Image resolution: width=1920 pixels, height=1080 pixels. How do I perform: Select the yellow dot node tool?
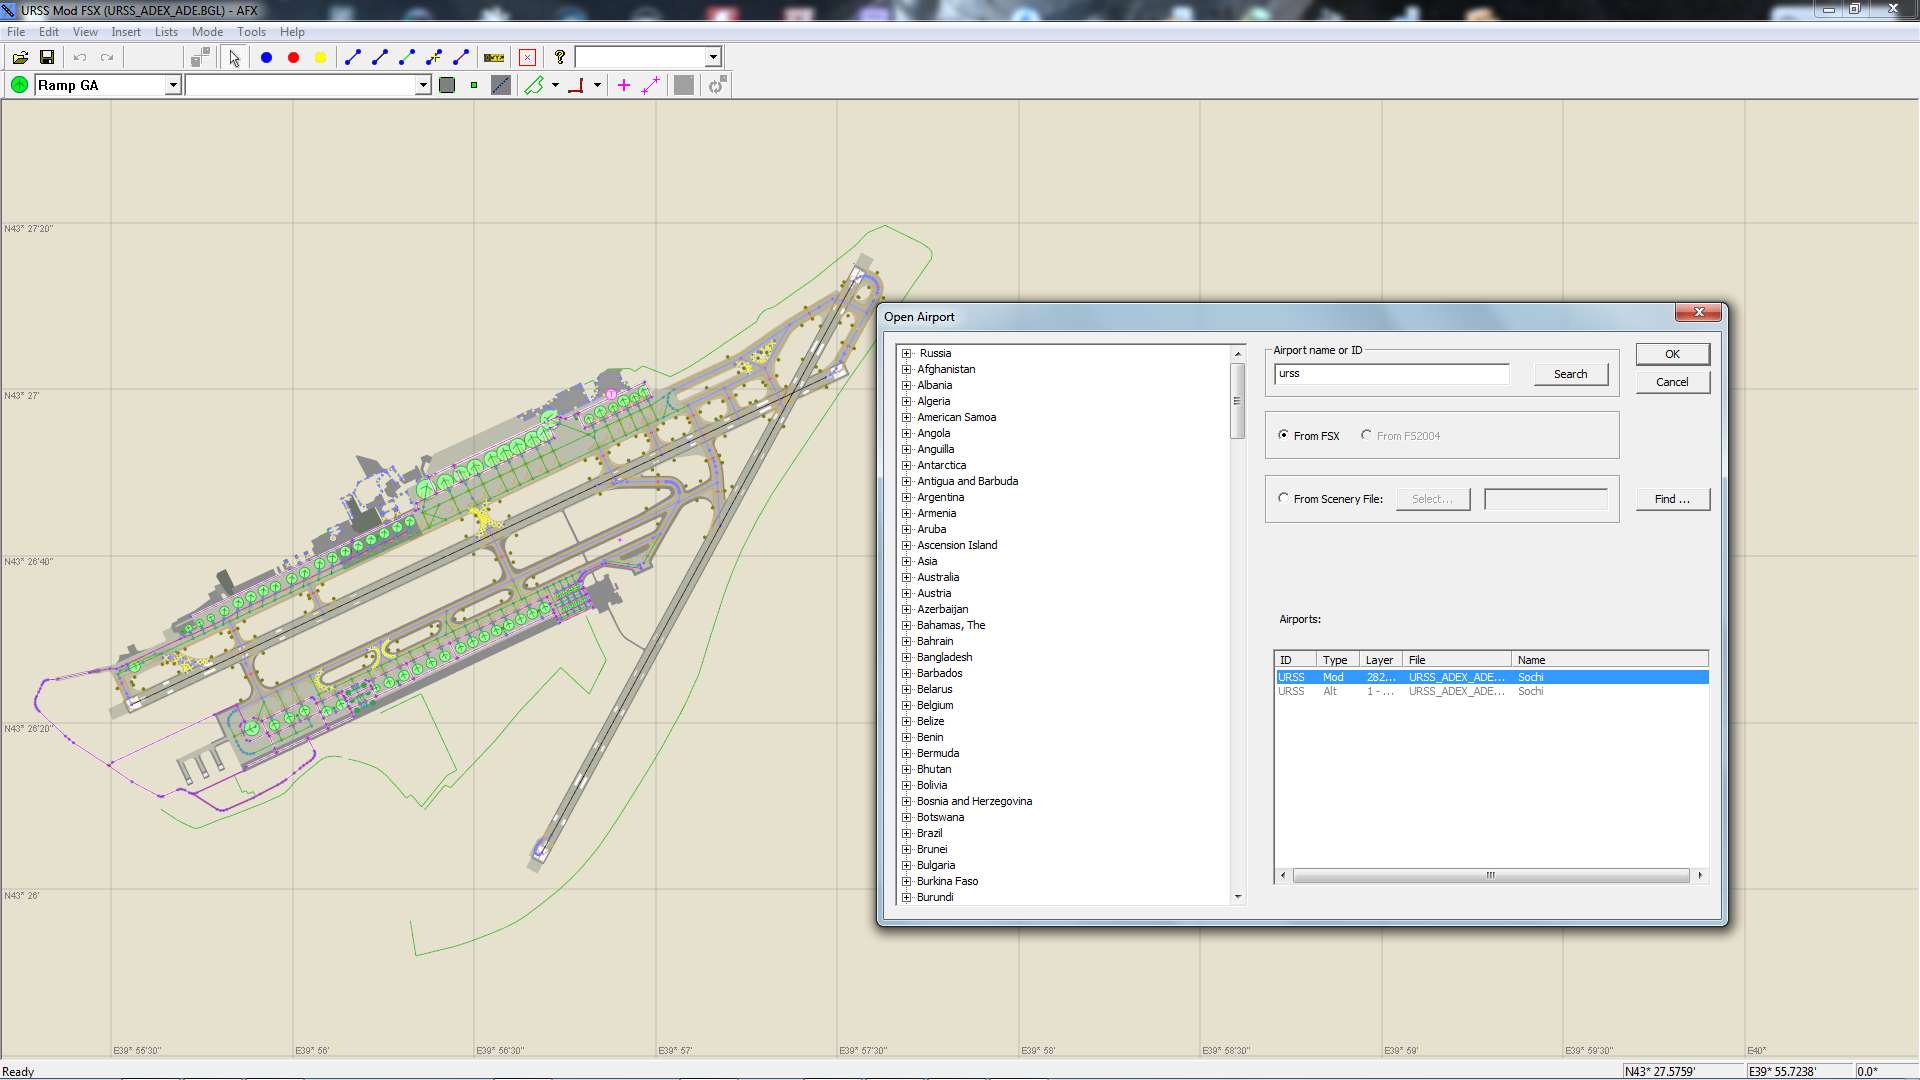(321, 58)
